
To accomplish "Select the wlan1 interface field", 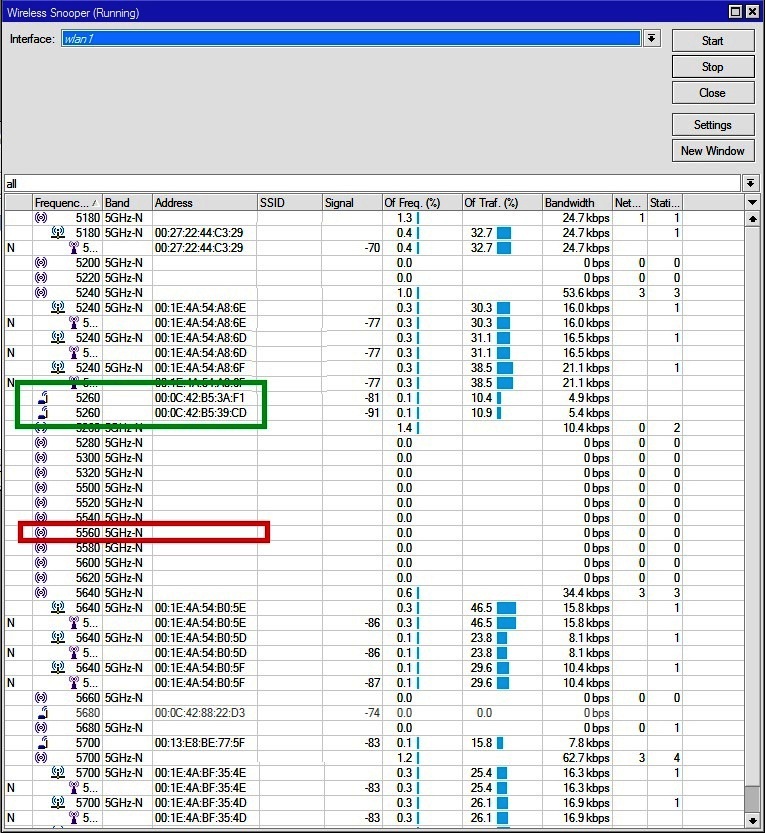I will 351,38.
